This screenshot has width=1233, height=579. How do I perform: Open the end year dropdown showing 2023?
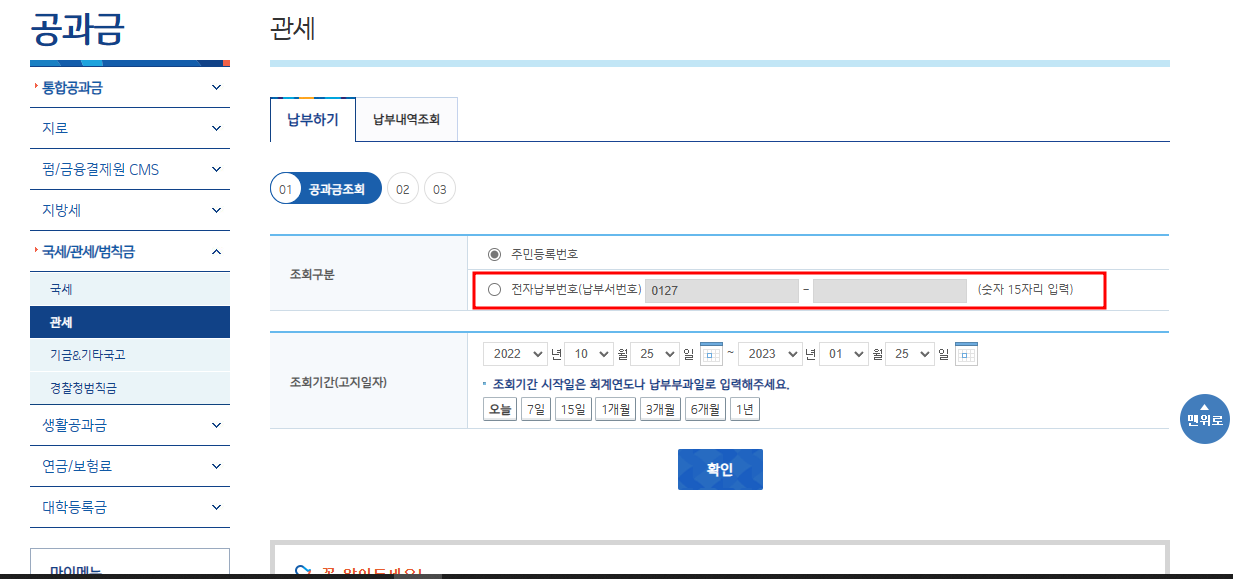point(770,354)
